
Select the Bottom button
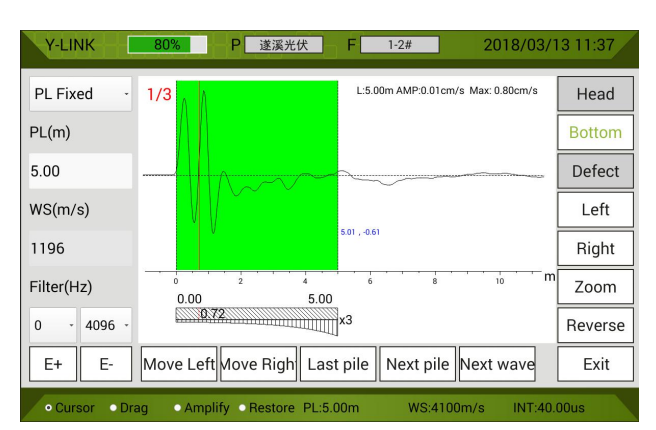click(x=595, y=132)
